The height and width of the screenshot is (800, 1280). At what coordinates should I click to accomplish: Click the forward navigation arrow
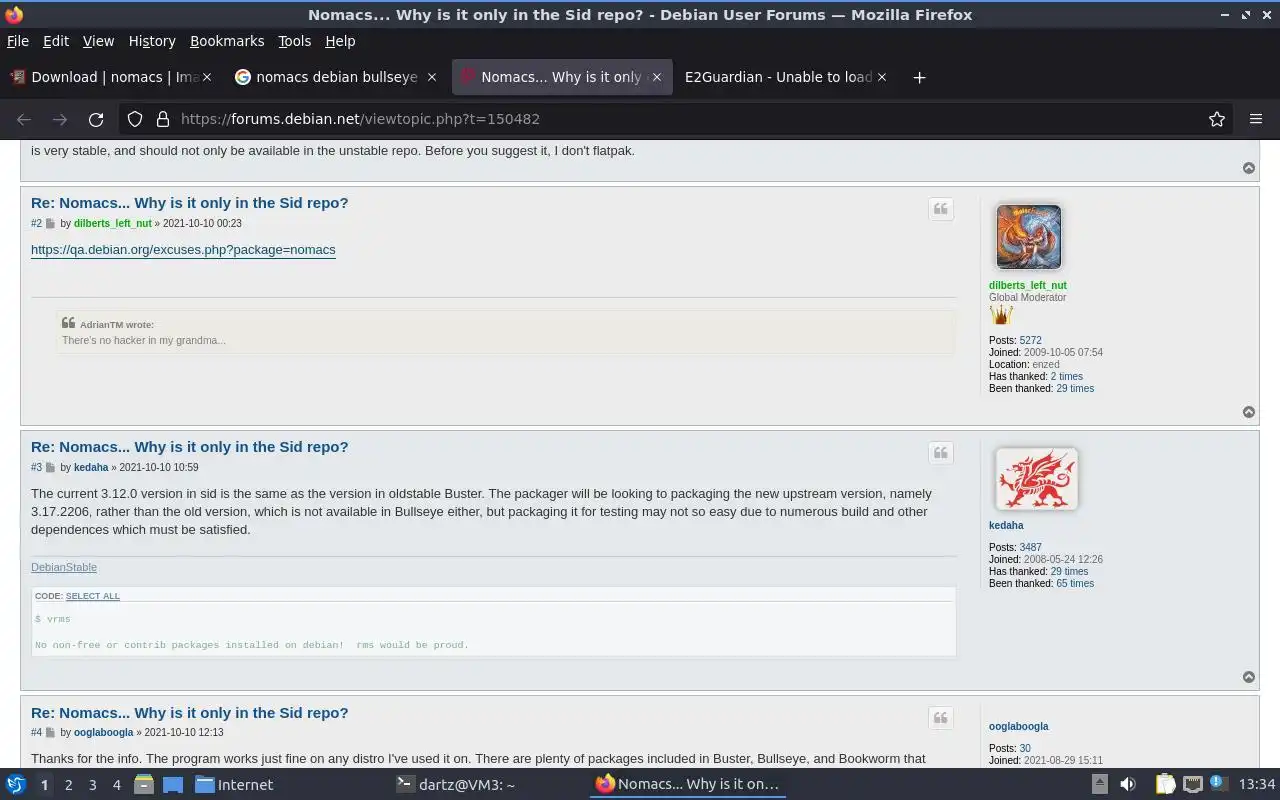60,119
